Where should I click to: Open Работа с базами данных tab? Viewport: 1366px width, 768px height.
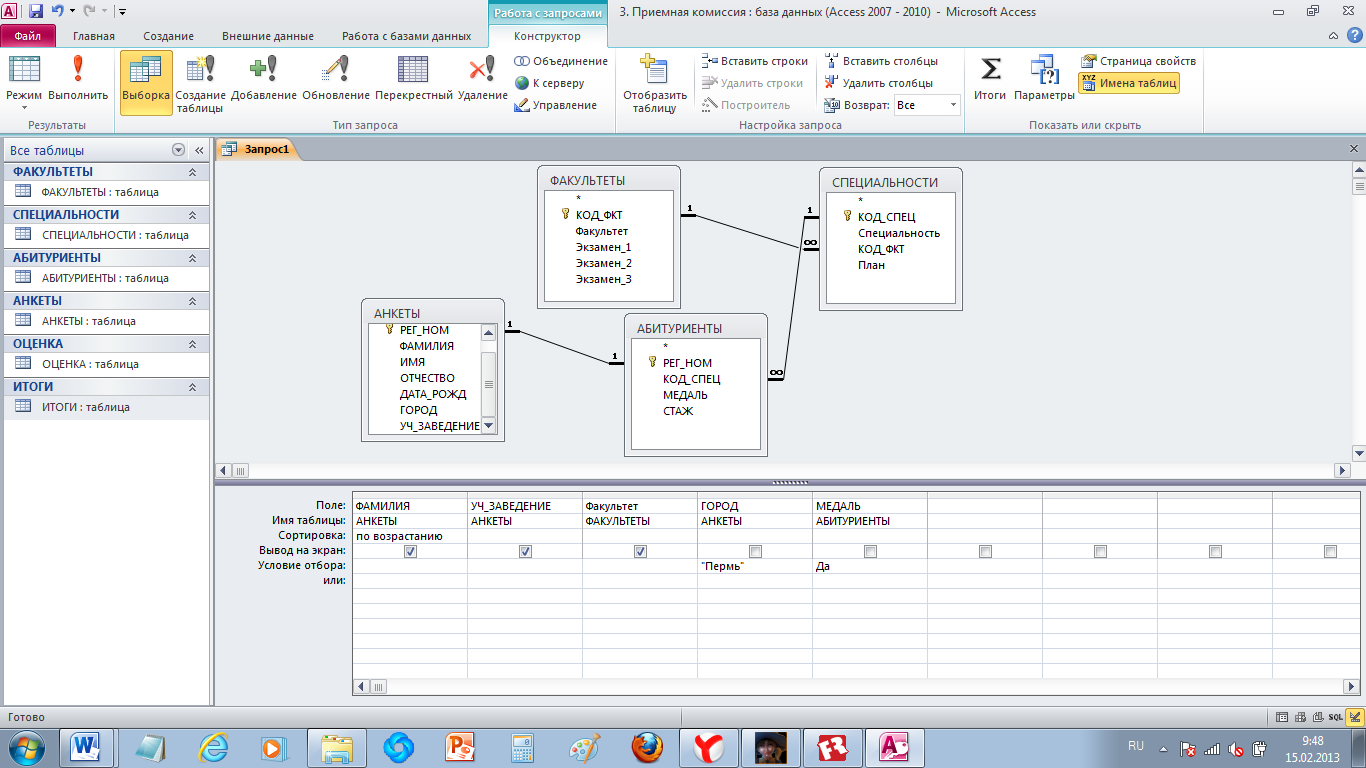tap(406, 36)
